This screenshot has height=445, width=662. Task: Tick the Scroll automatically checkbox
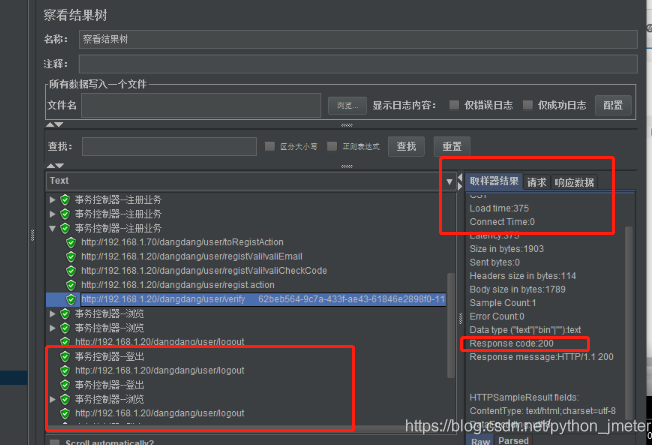54,442
